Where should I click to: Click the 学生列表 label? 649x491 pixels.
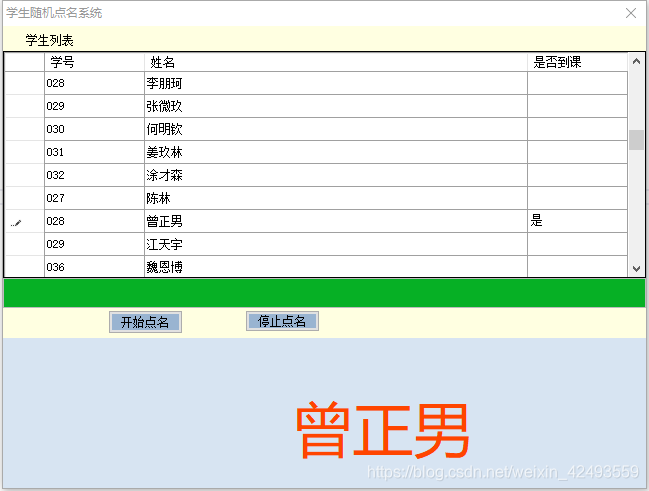coord(49,40)
